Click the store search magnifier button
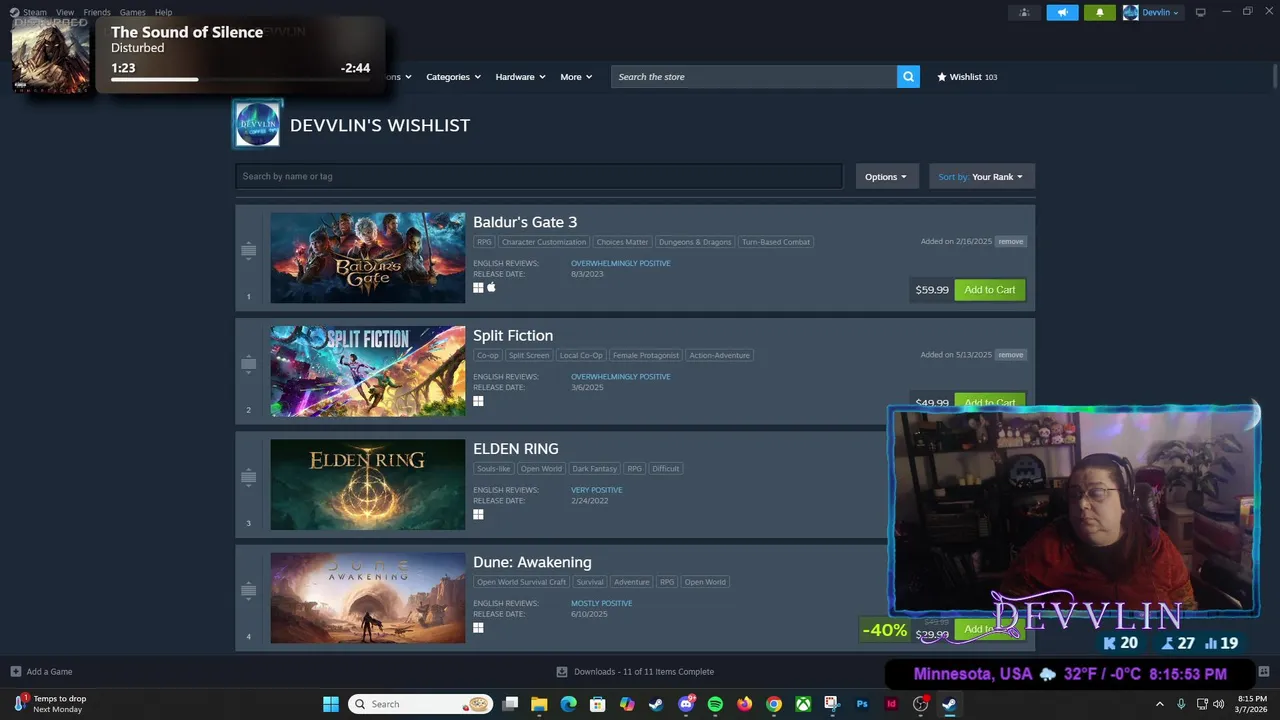1280x720 pixels. point(908,77)
